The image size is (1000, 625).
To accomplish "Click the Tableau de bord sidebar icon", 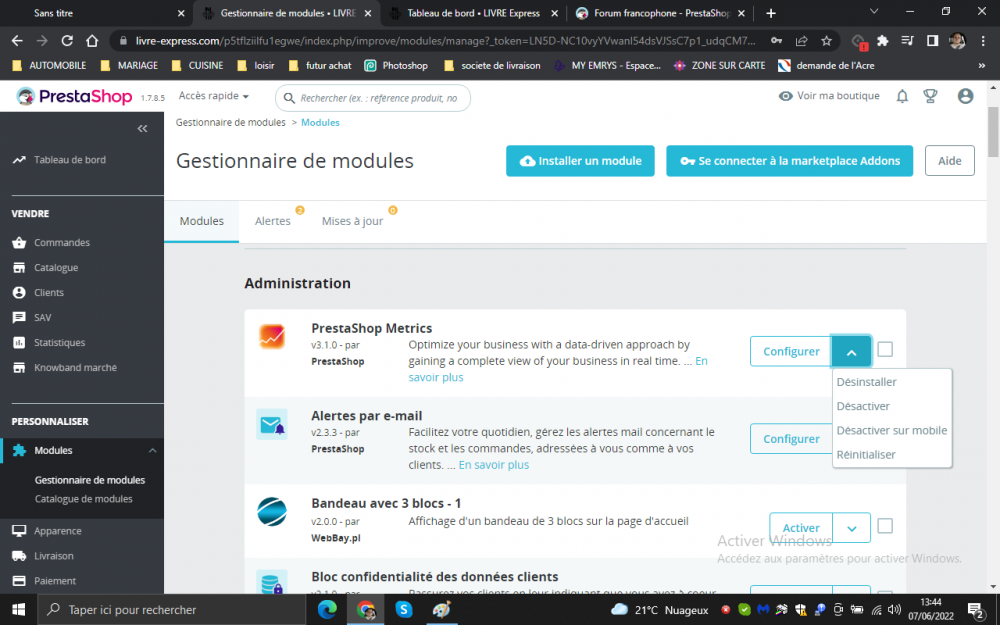I will tap(22, 159).
